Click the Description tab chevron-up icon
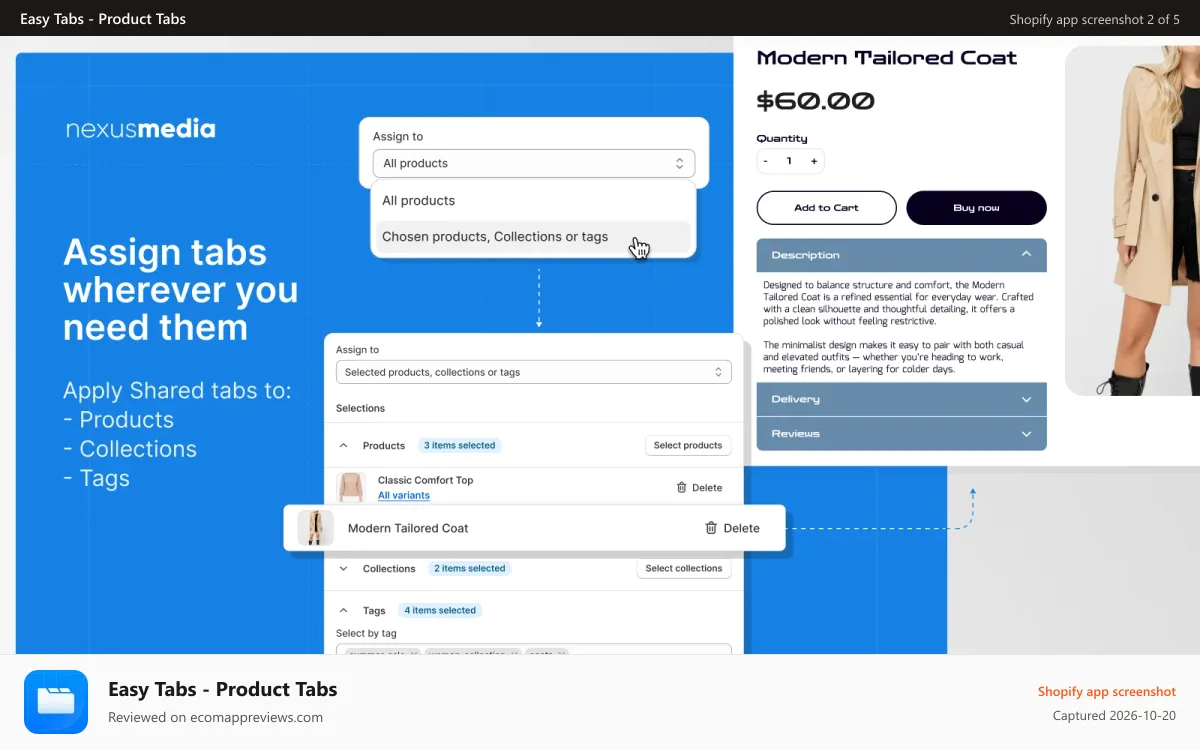The image size is (1200, 750). tap(1026, 254)
